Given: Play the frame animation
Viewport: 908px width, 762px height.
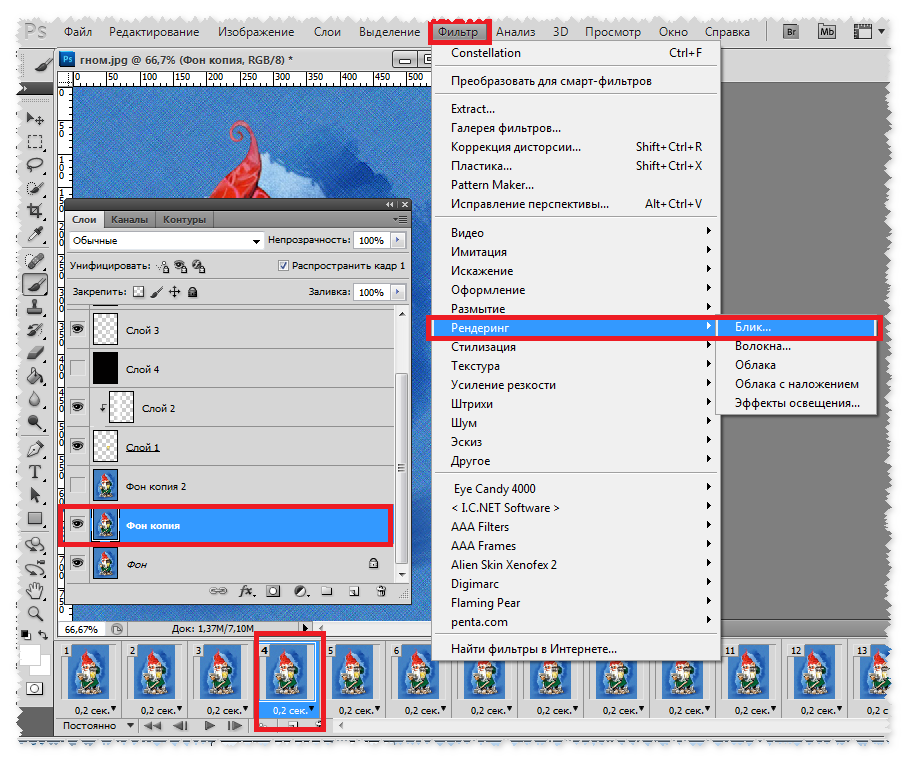Looking at the screenshot, I should coord(210,726).
